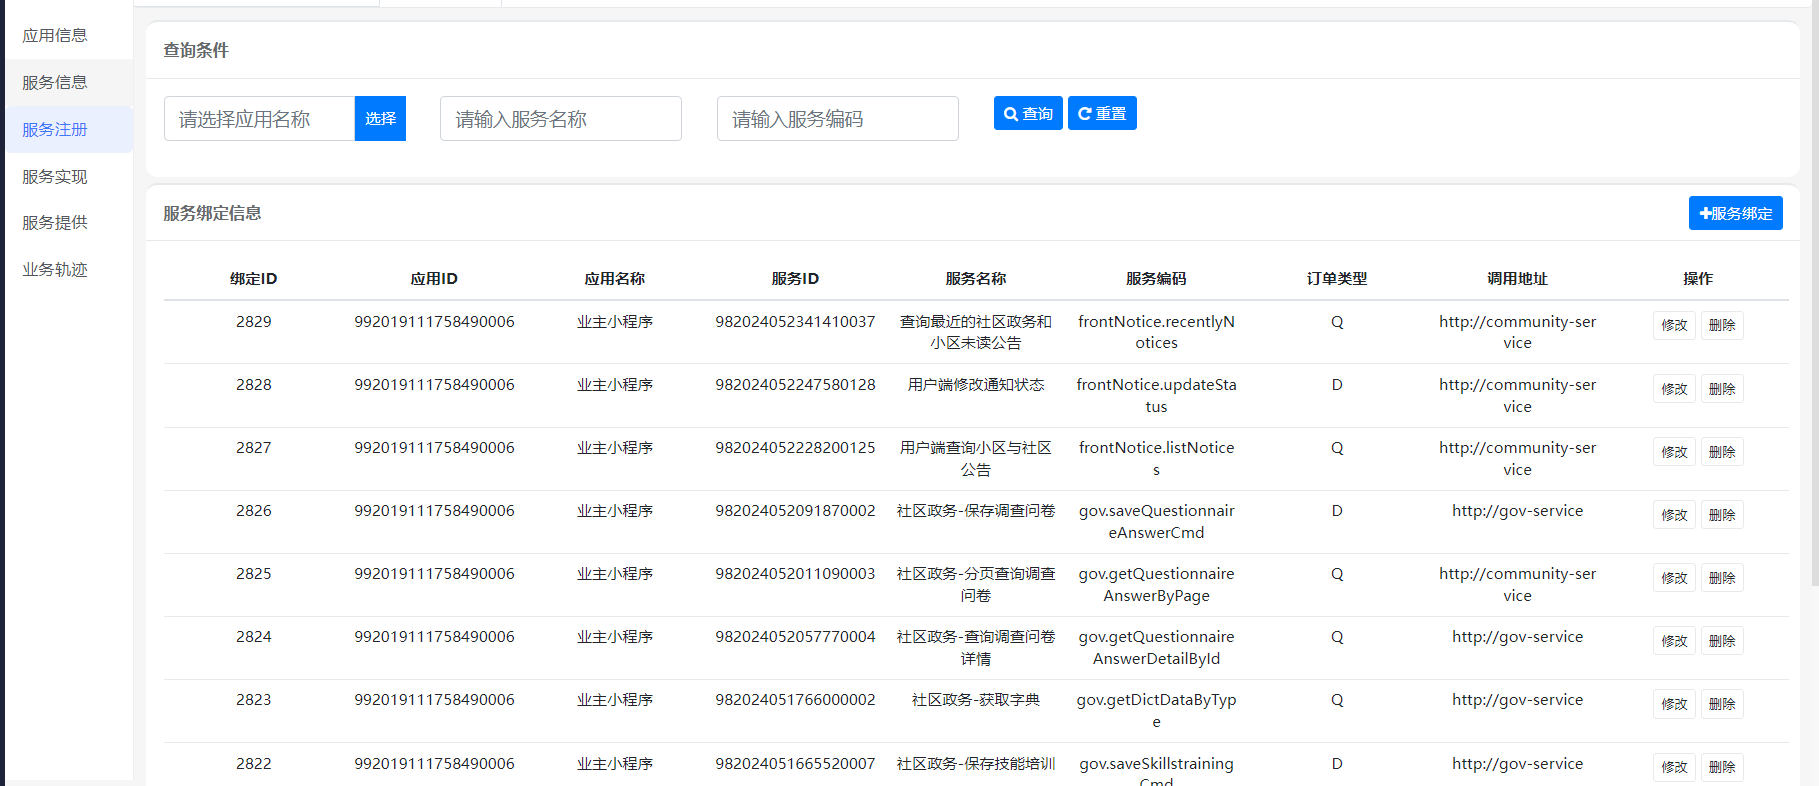Select service ID 982024052341410037
Viewport: 1819px width, 786px height.
(795, 321)
